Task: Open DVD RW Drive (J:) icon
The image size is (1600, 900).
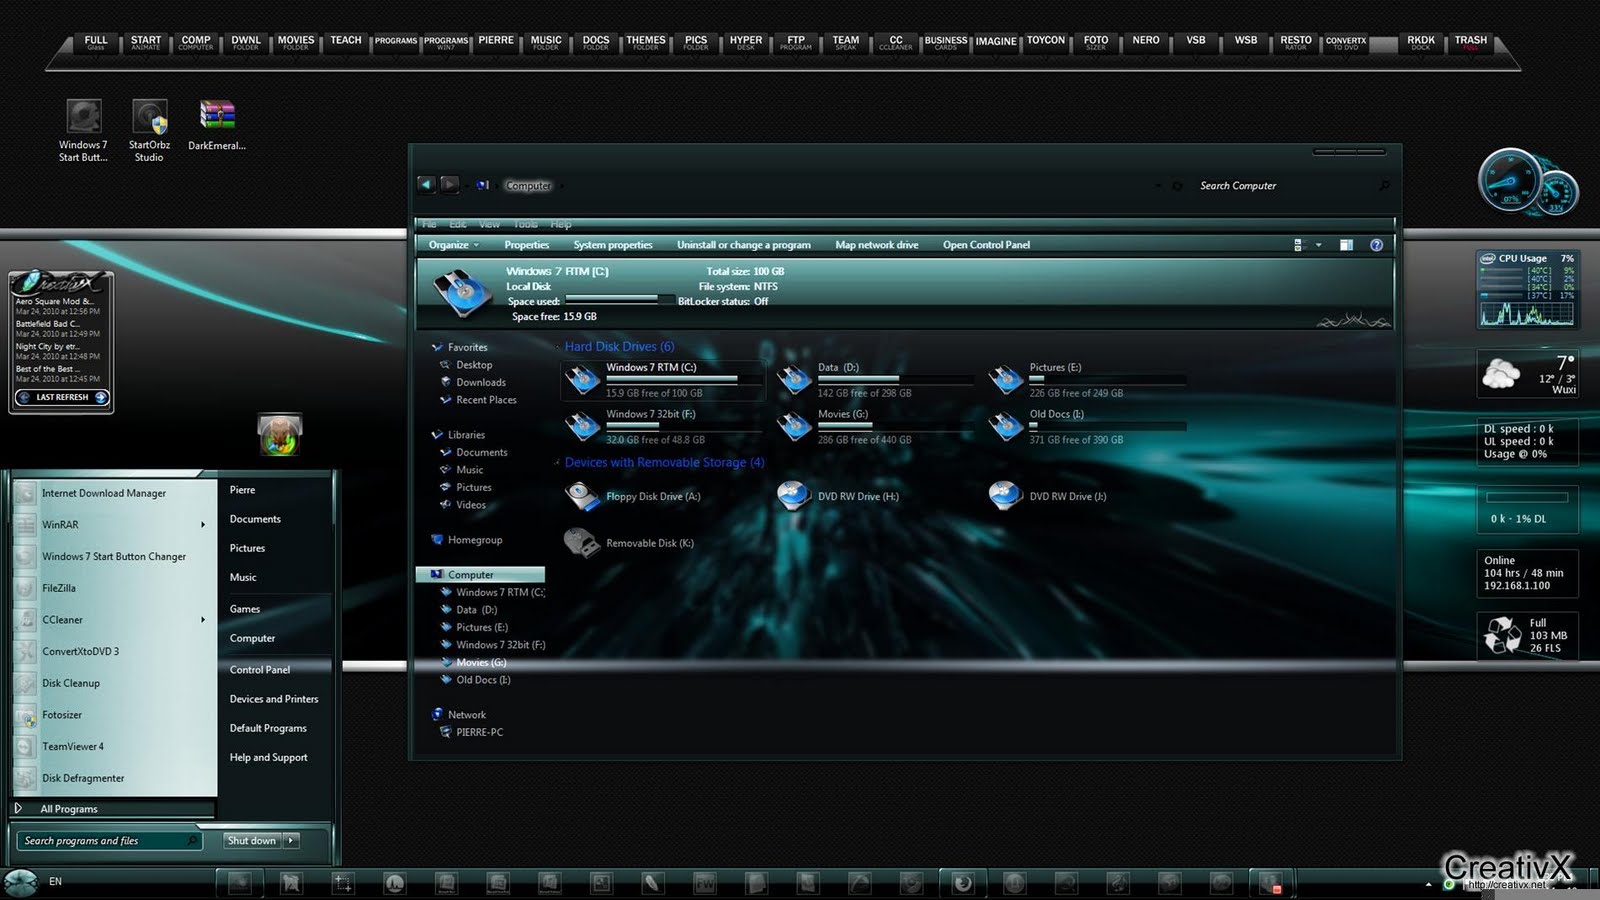Action: click(x=1006, y=496)
